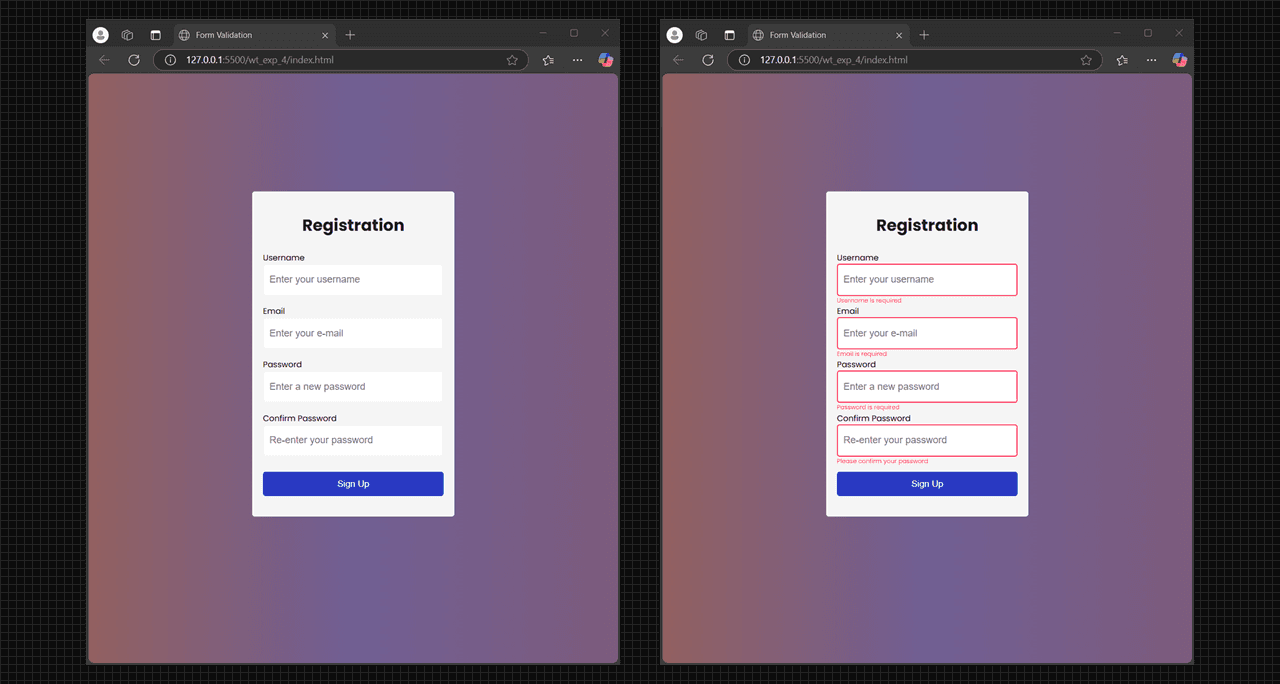
Task: Go back in the right browser window
Action: pyautogui.click(x=678, y=60)
